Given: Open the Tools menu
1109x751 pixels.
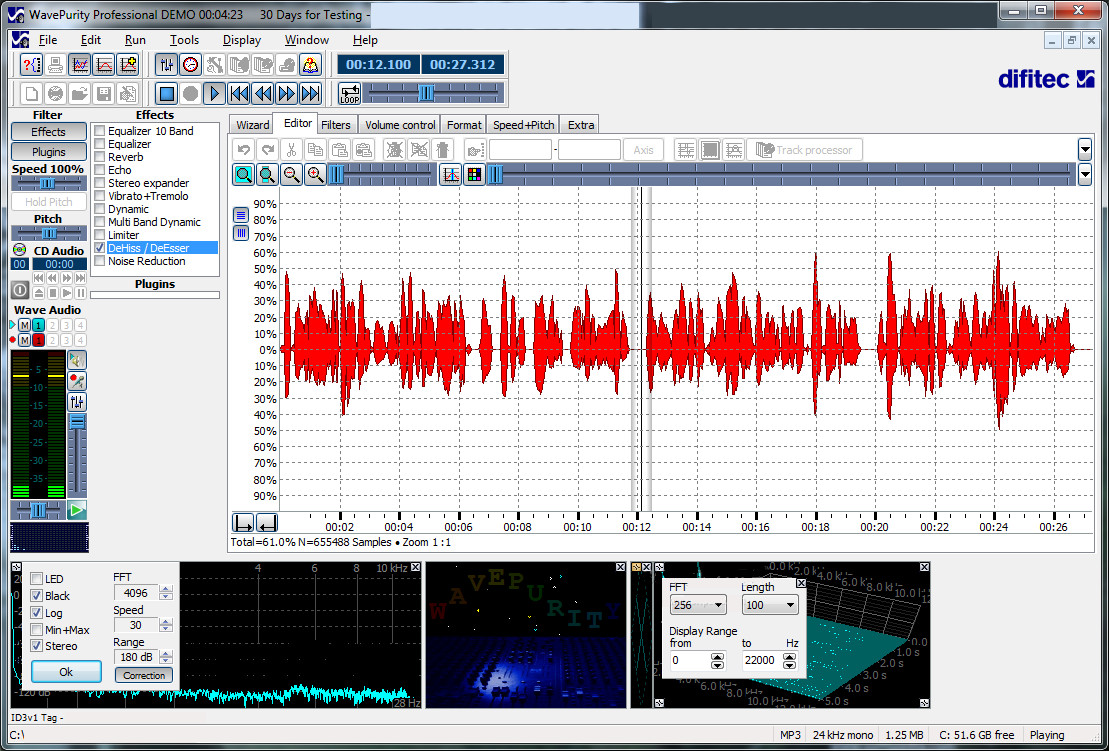Looking at the screenshot, I should click(185, 40).
